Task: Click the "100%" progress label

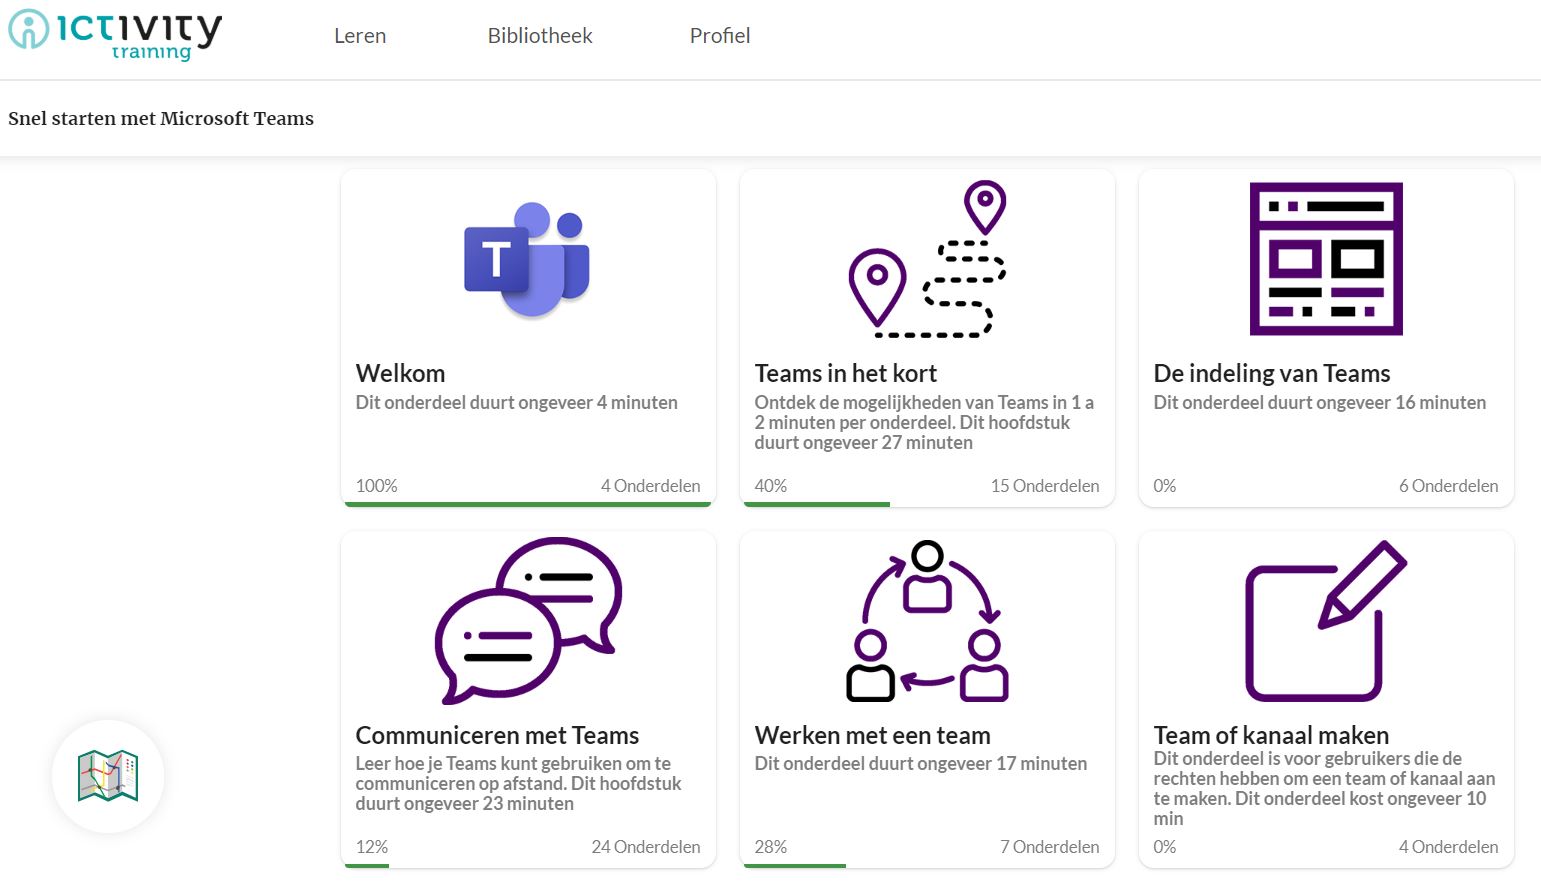Action: point(376,485)
